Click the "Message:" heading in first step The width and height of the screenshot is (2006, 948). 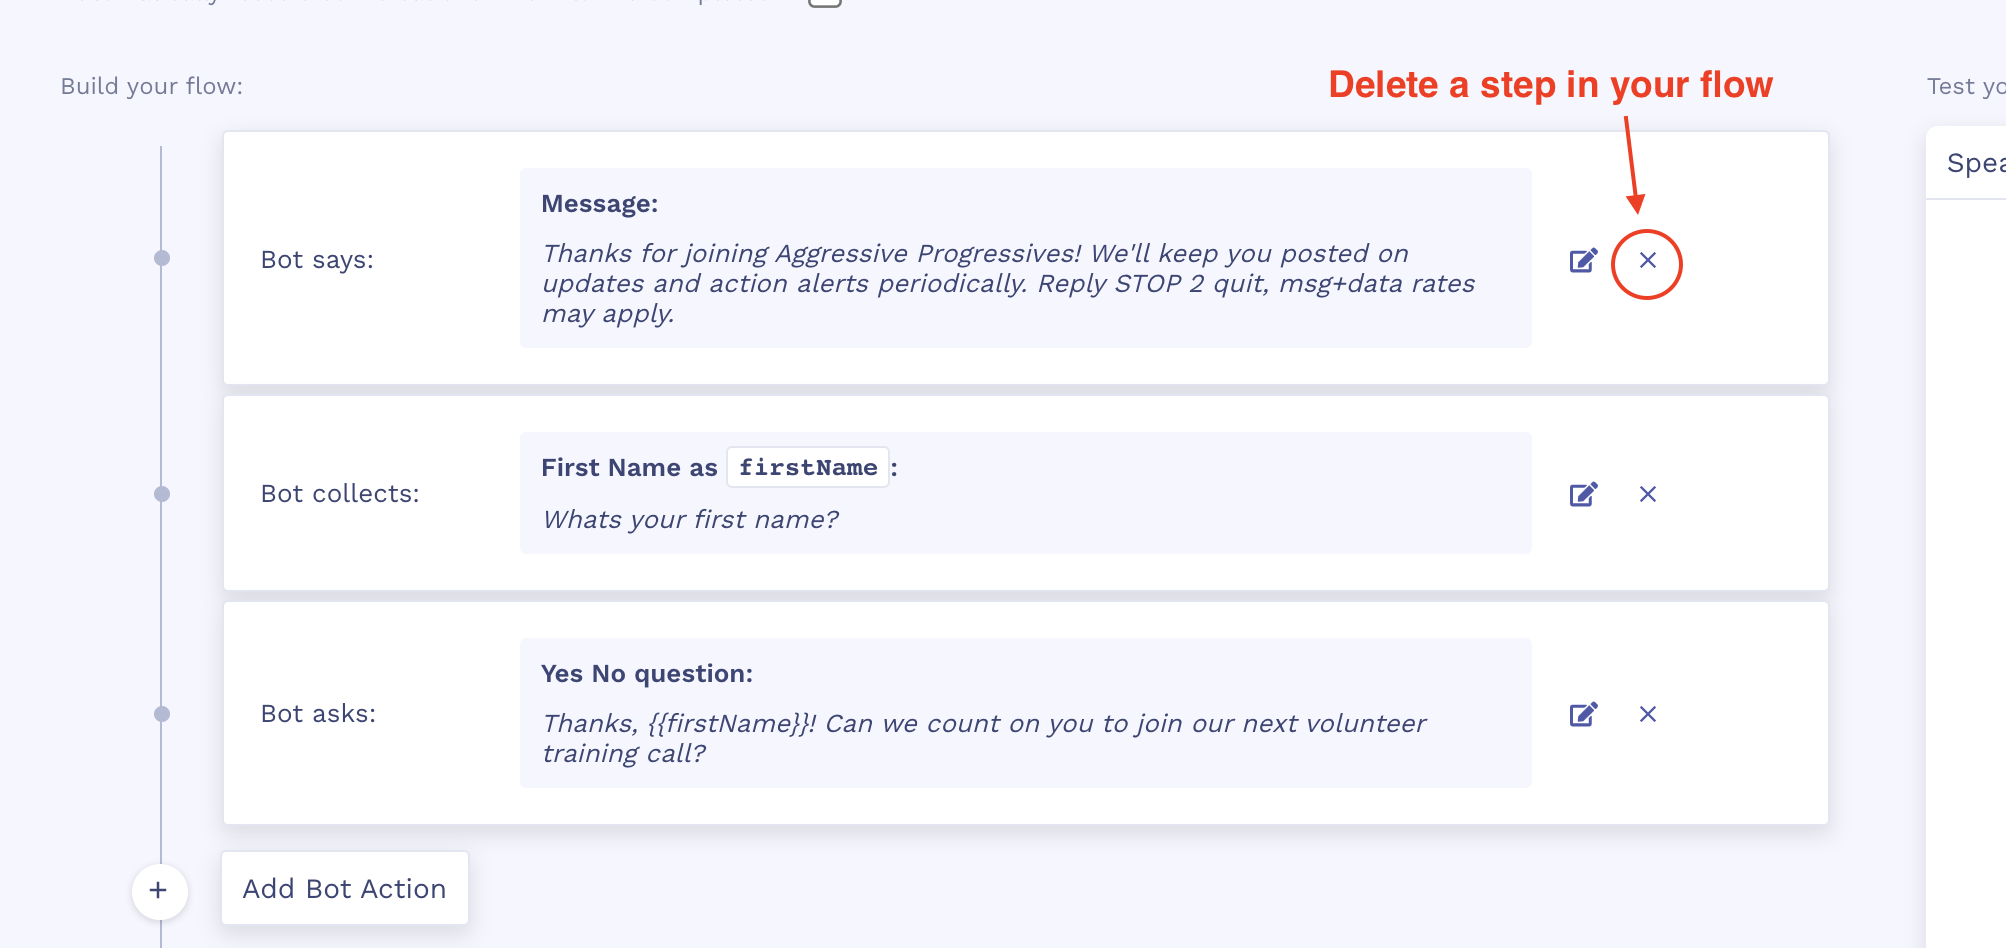click(x=600, y=204)
